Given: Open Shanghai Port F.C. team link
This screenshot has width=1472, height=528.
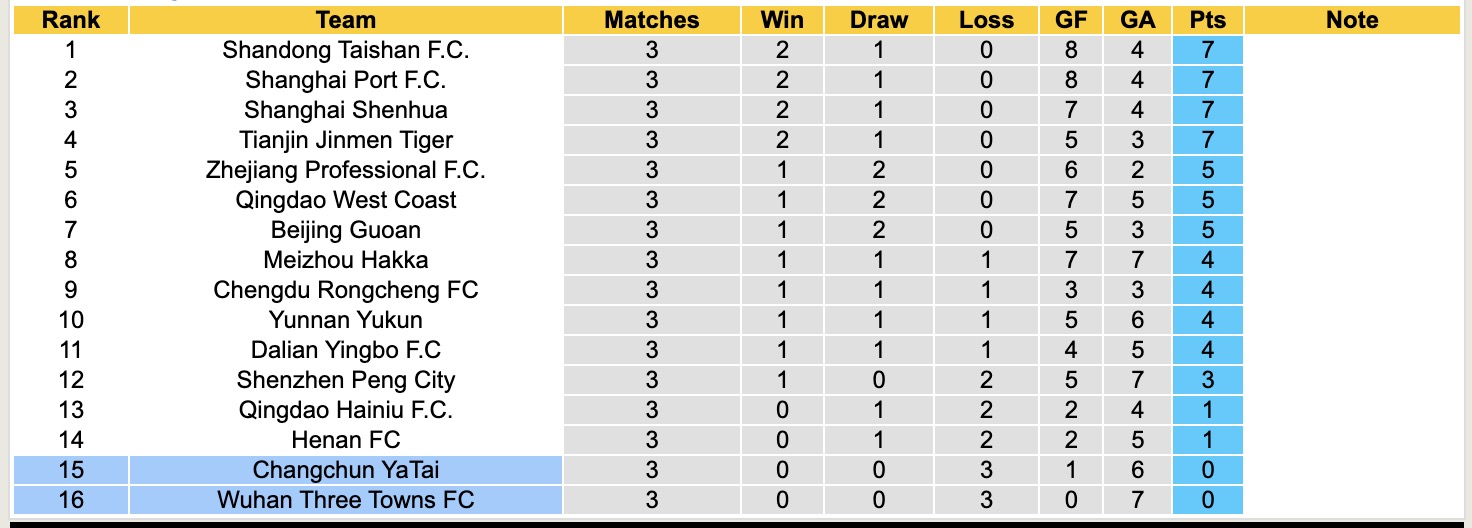Looking at the screenshot, I should pyautogui.click(x=345, y=80).
